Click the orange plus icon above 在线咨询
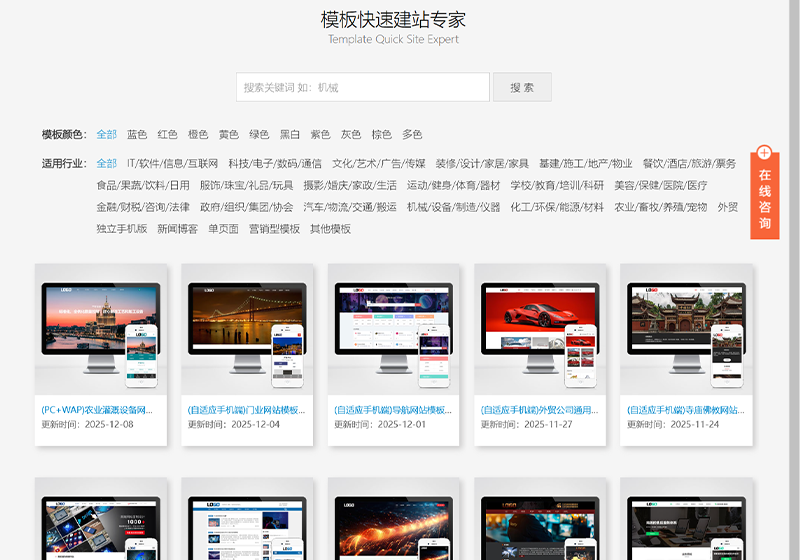 pyautogui.click(x=764, y=153)
